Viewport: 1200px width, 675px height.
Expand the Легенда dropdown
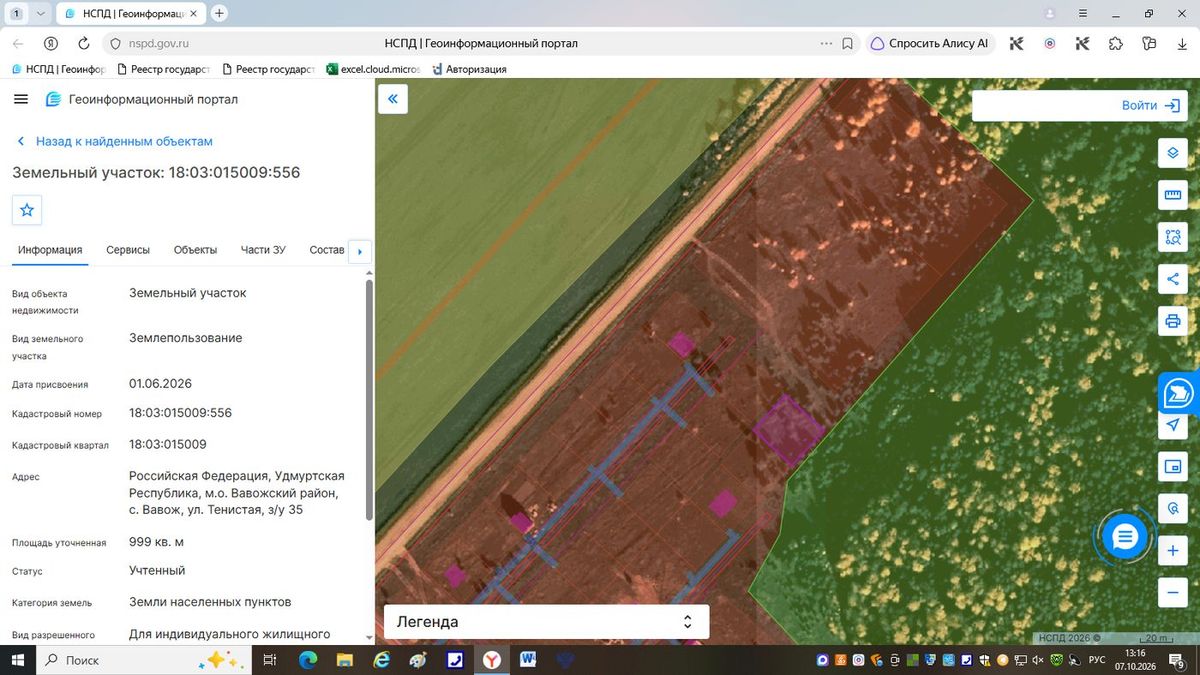(x=547, y=622)
